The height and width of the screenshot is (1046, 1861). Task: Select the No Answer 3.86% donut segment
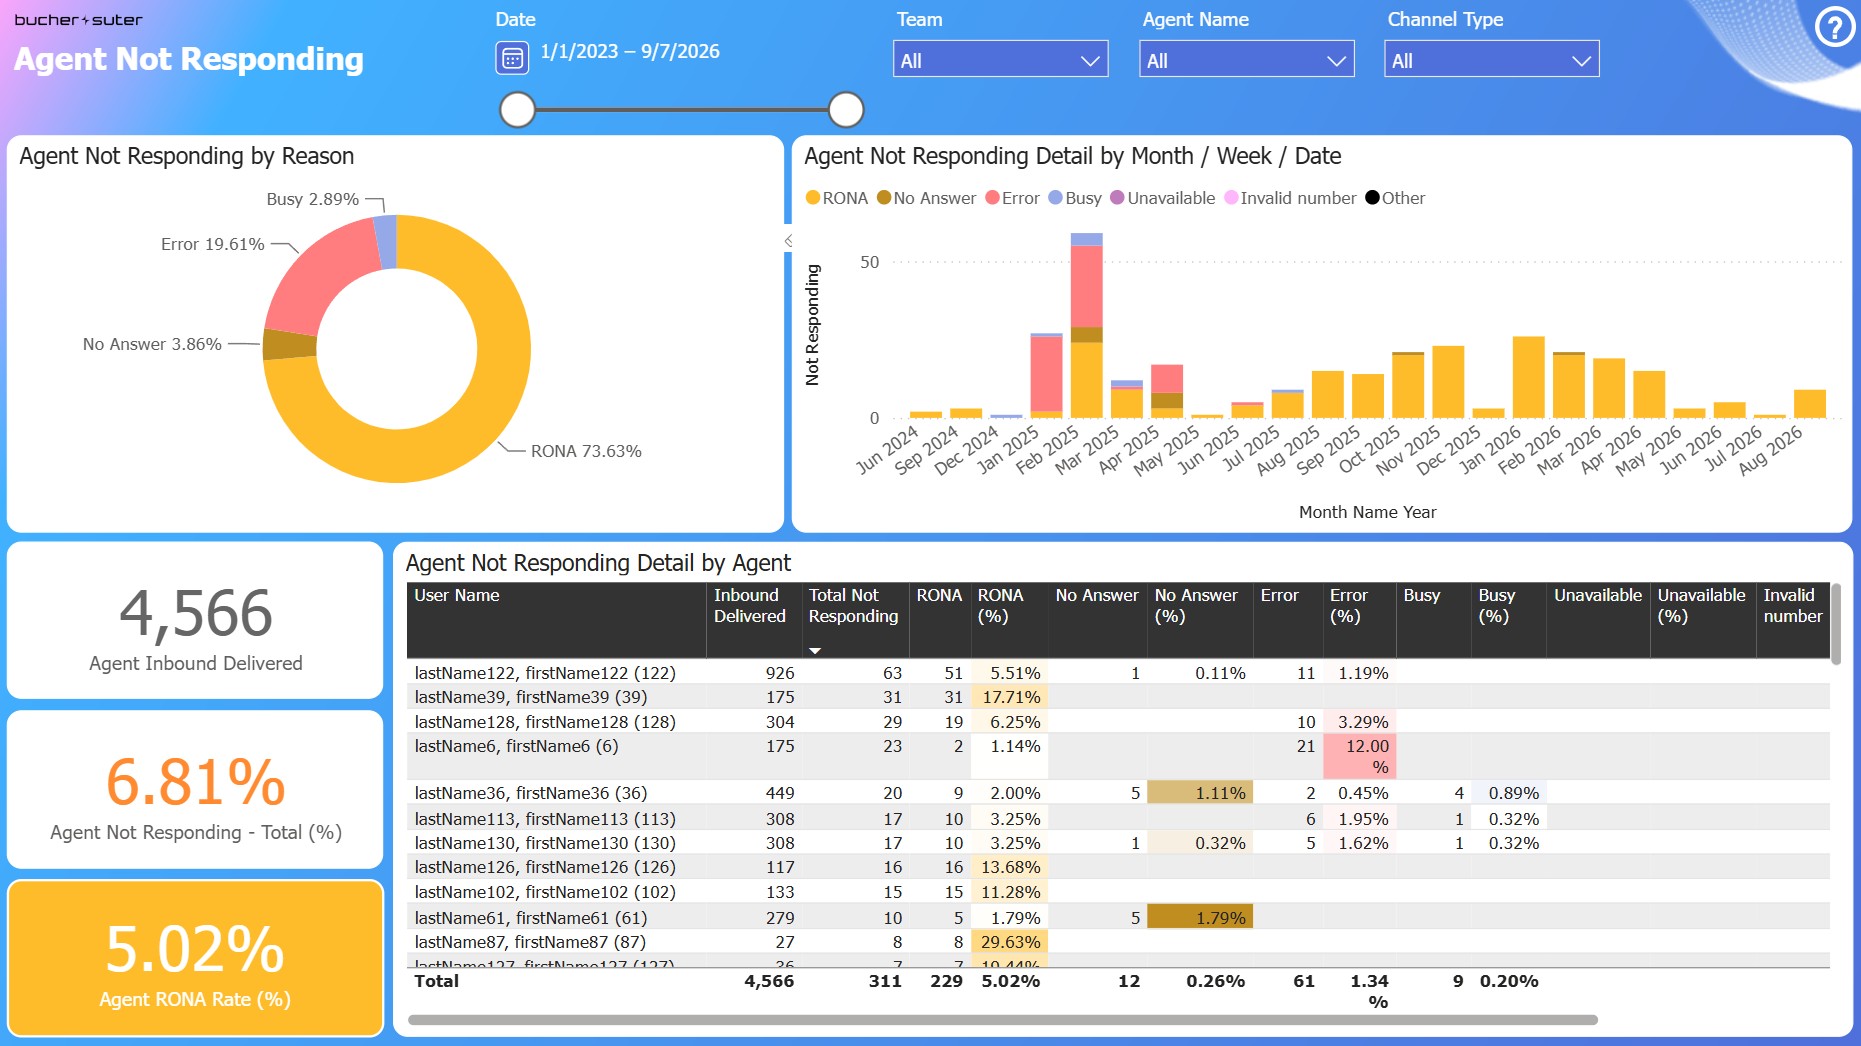coord(289,344)
